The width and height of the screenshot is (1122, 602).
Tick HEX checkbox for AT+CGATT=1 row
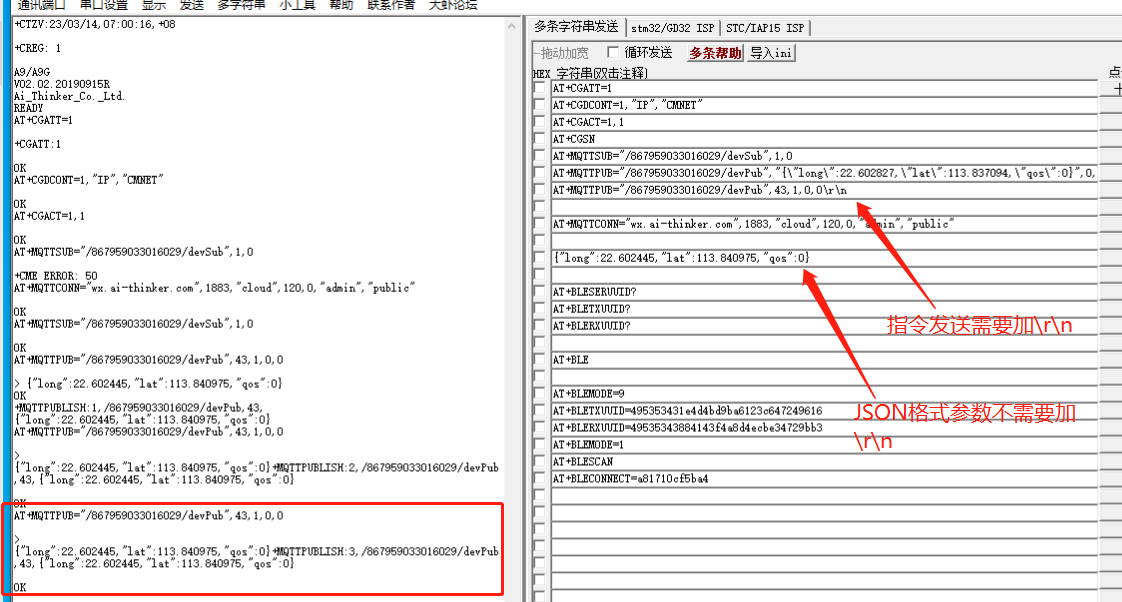[540, 88]
